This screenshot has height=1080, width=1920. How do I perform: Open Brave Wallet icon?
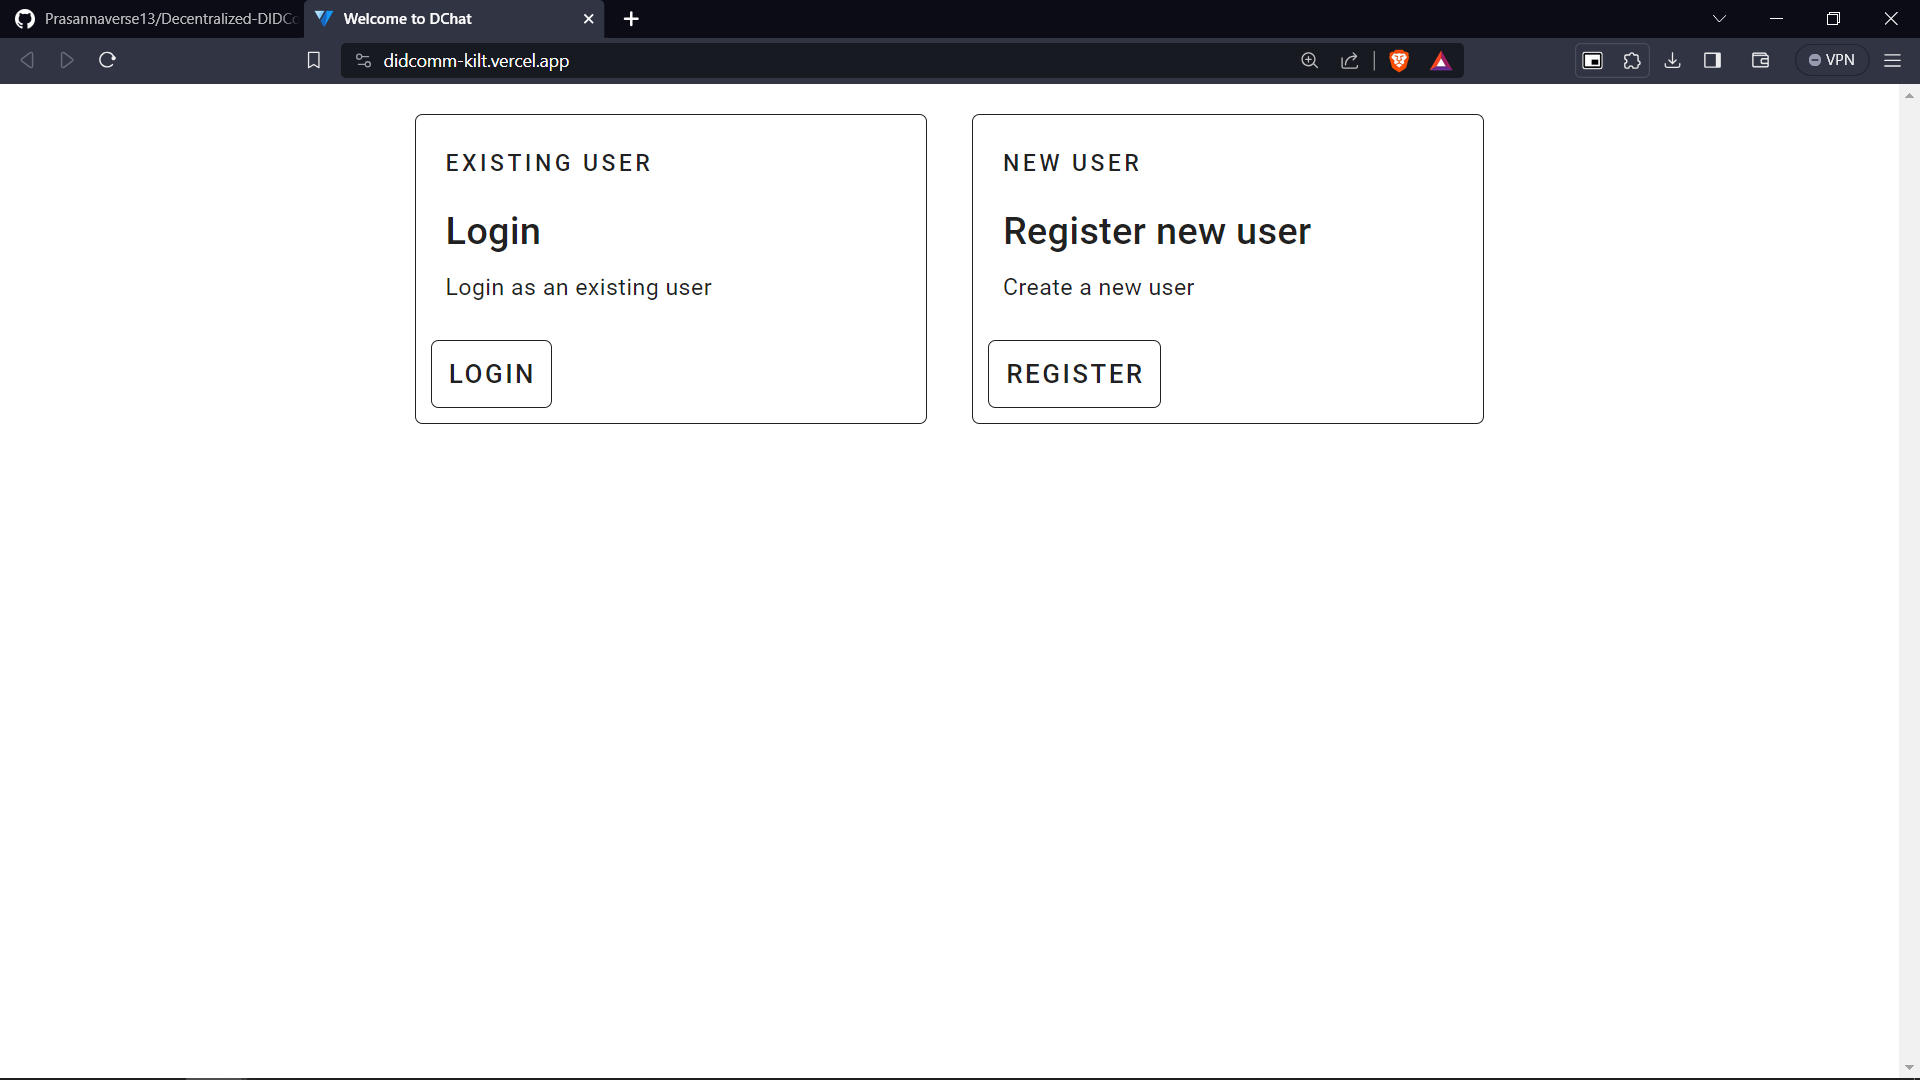1760,61
